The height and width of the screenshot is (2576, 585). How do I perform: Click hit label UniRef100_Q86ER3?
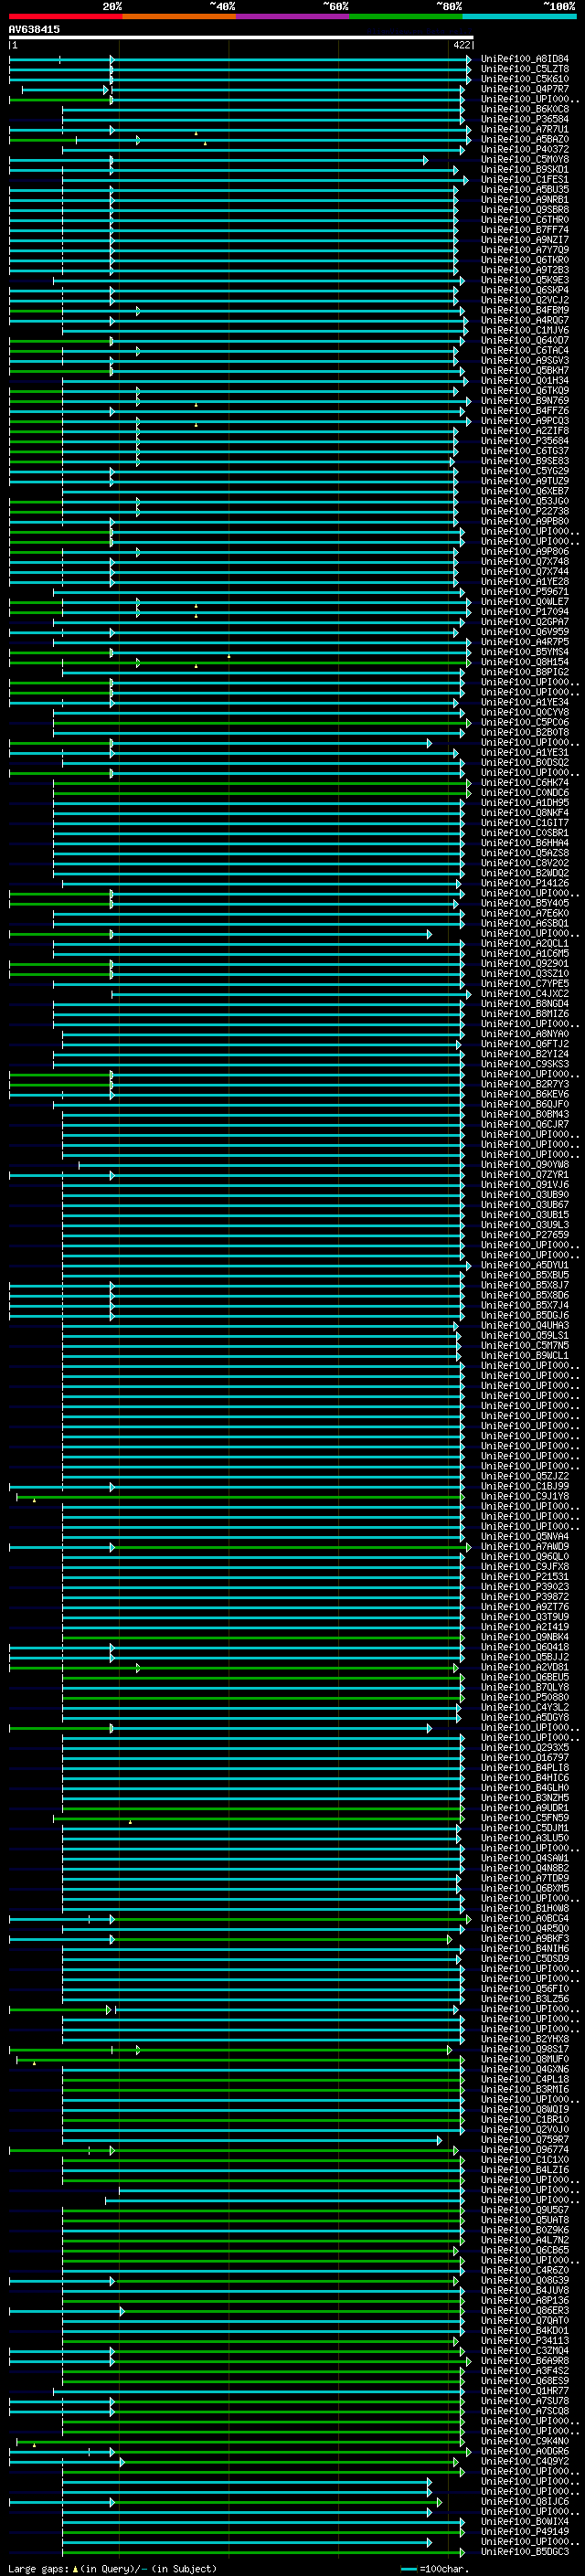pos(524,2310)
